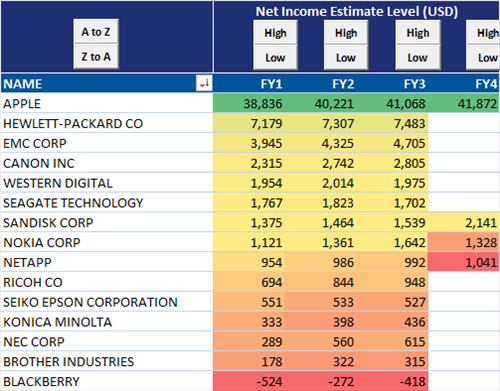The width and height of the screenshot is (500, 391).
Task: Click the High button above FY1
Action: click(x=275, y=33)
